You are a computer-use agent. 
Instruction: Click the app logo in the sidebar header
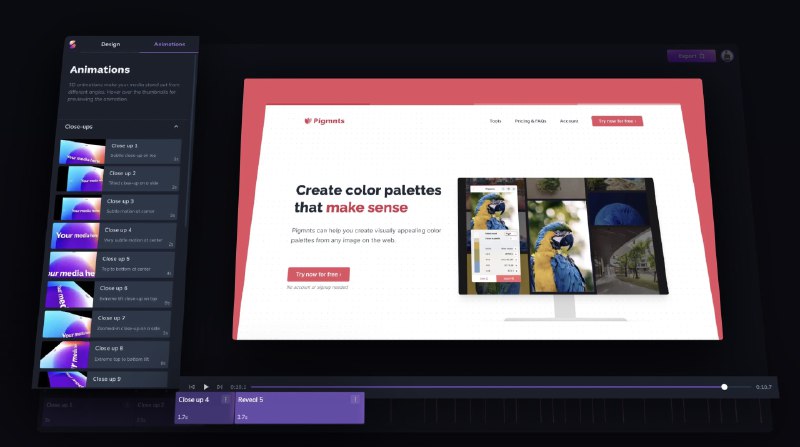pyautogui.click(x=72, y=44)
